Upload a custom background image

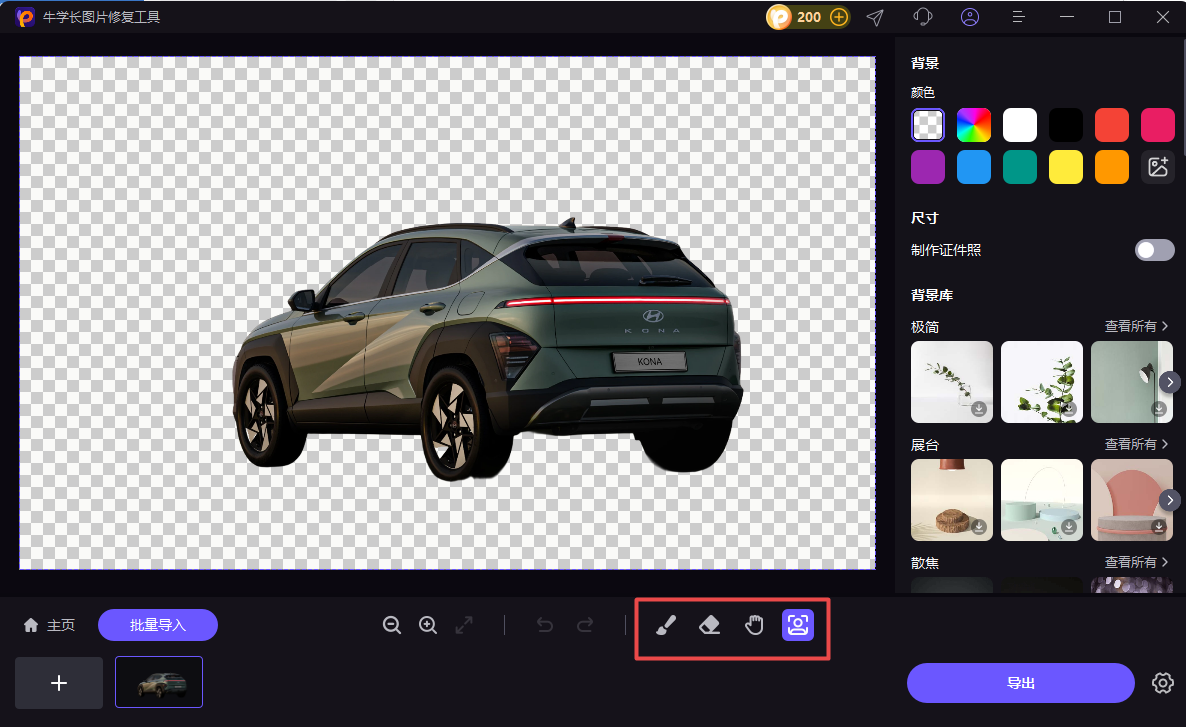(1157, 167)
